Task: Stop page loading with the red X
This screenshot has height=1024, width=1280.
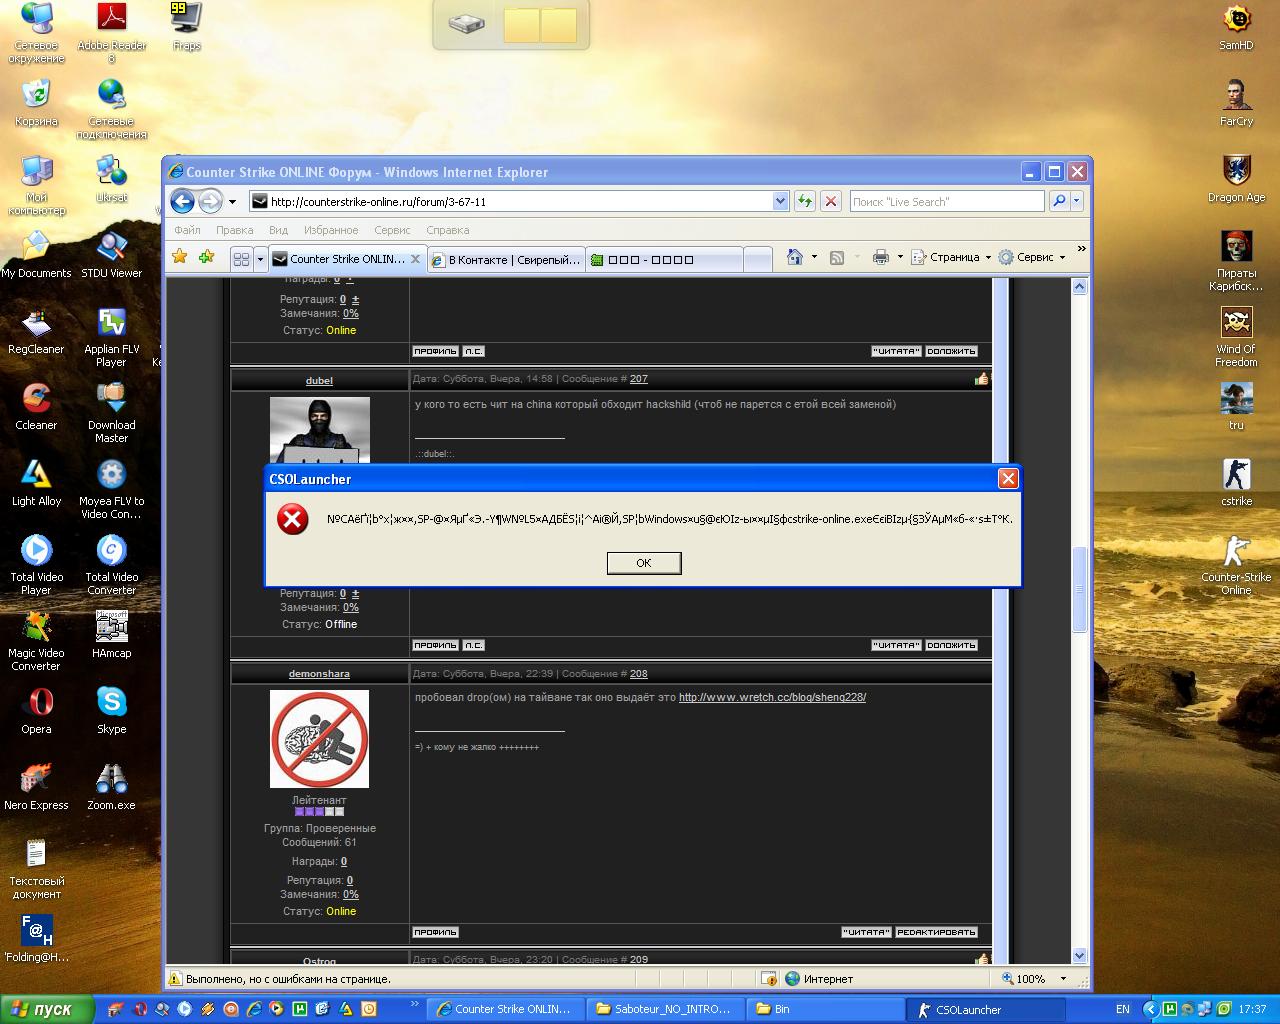Action: click(x=830, y=201)
